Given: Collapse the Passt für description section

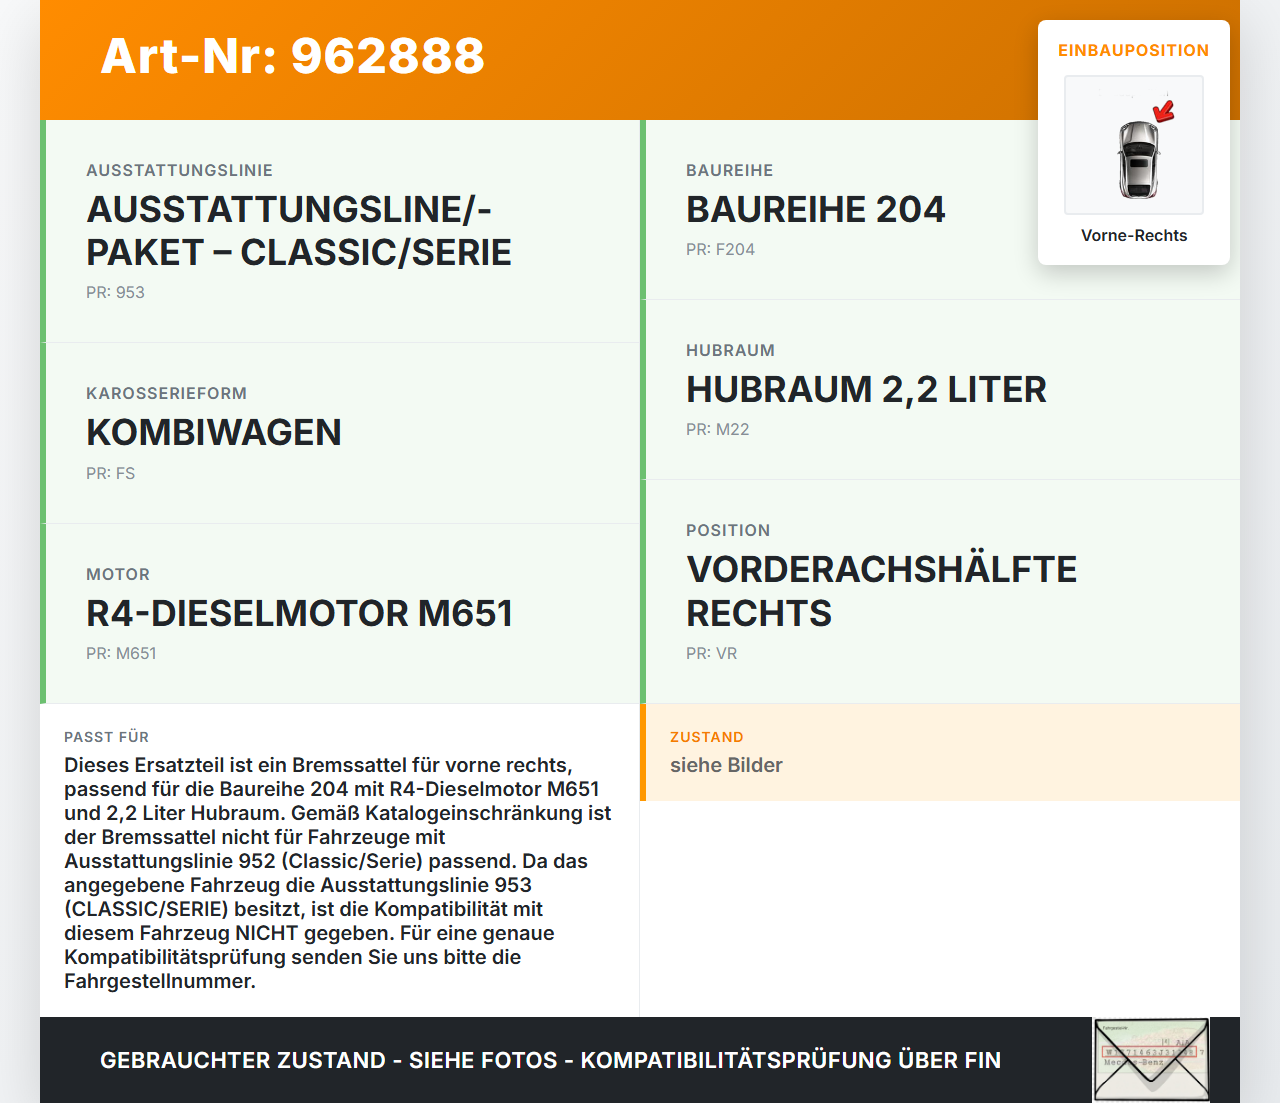Looking at the screenshot, I should (340, 860).
